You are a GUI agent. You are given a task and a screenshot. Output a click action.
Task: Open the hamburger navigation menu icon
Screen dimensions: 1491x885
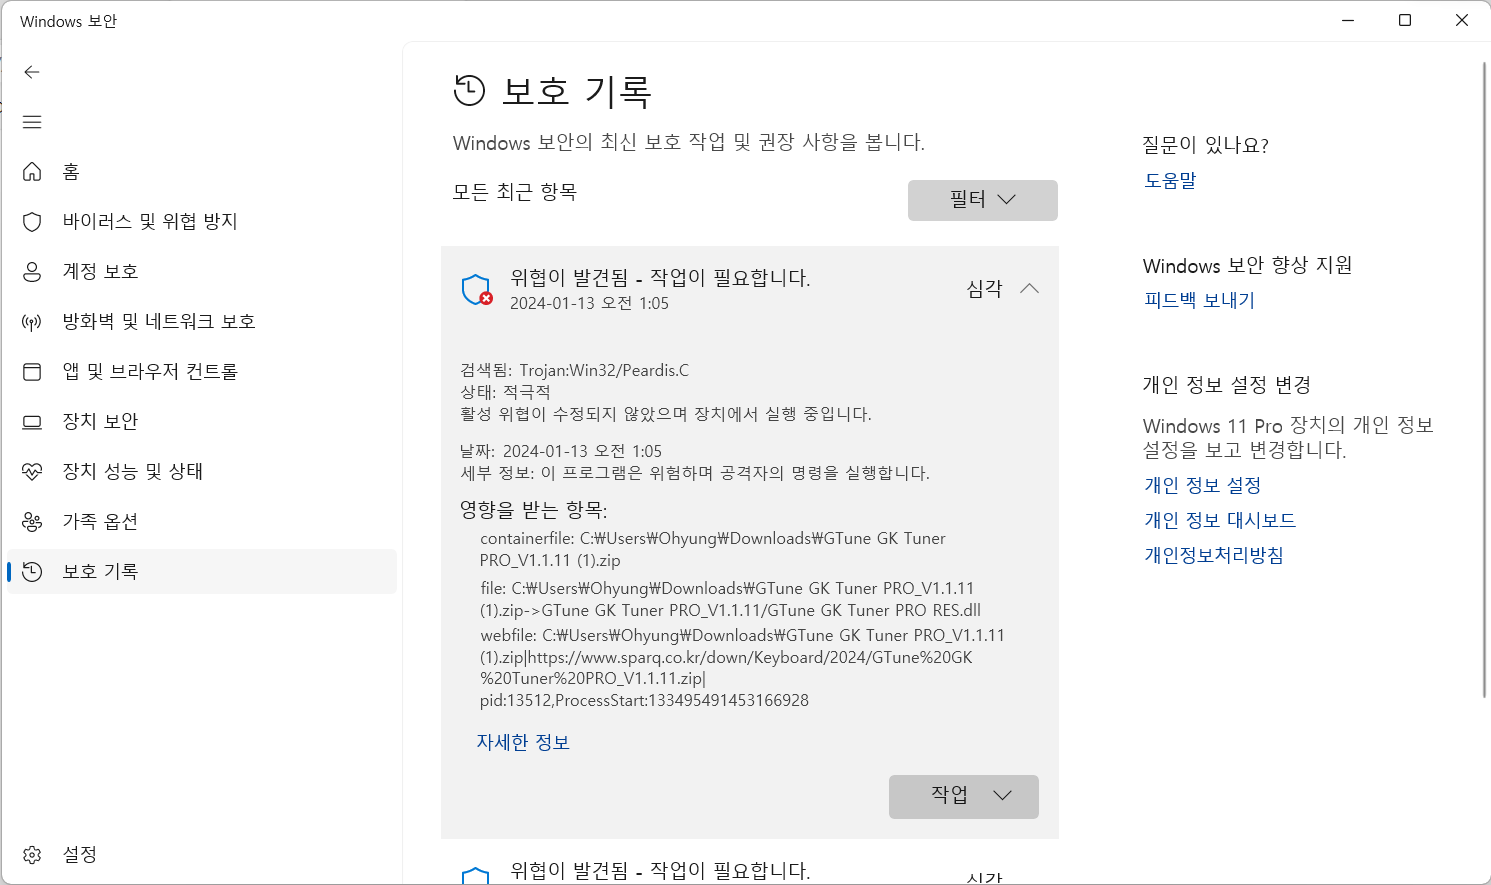tap(32, 122)
